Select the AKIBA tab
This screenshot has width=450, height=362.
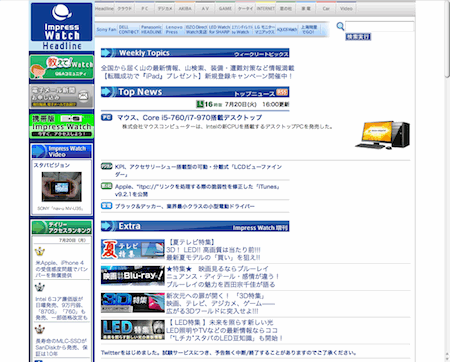(185, 8)
